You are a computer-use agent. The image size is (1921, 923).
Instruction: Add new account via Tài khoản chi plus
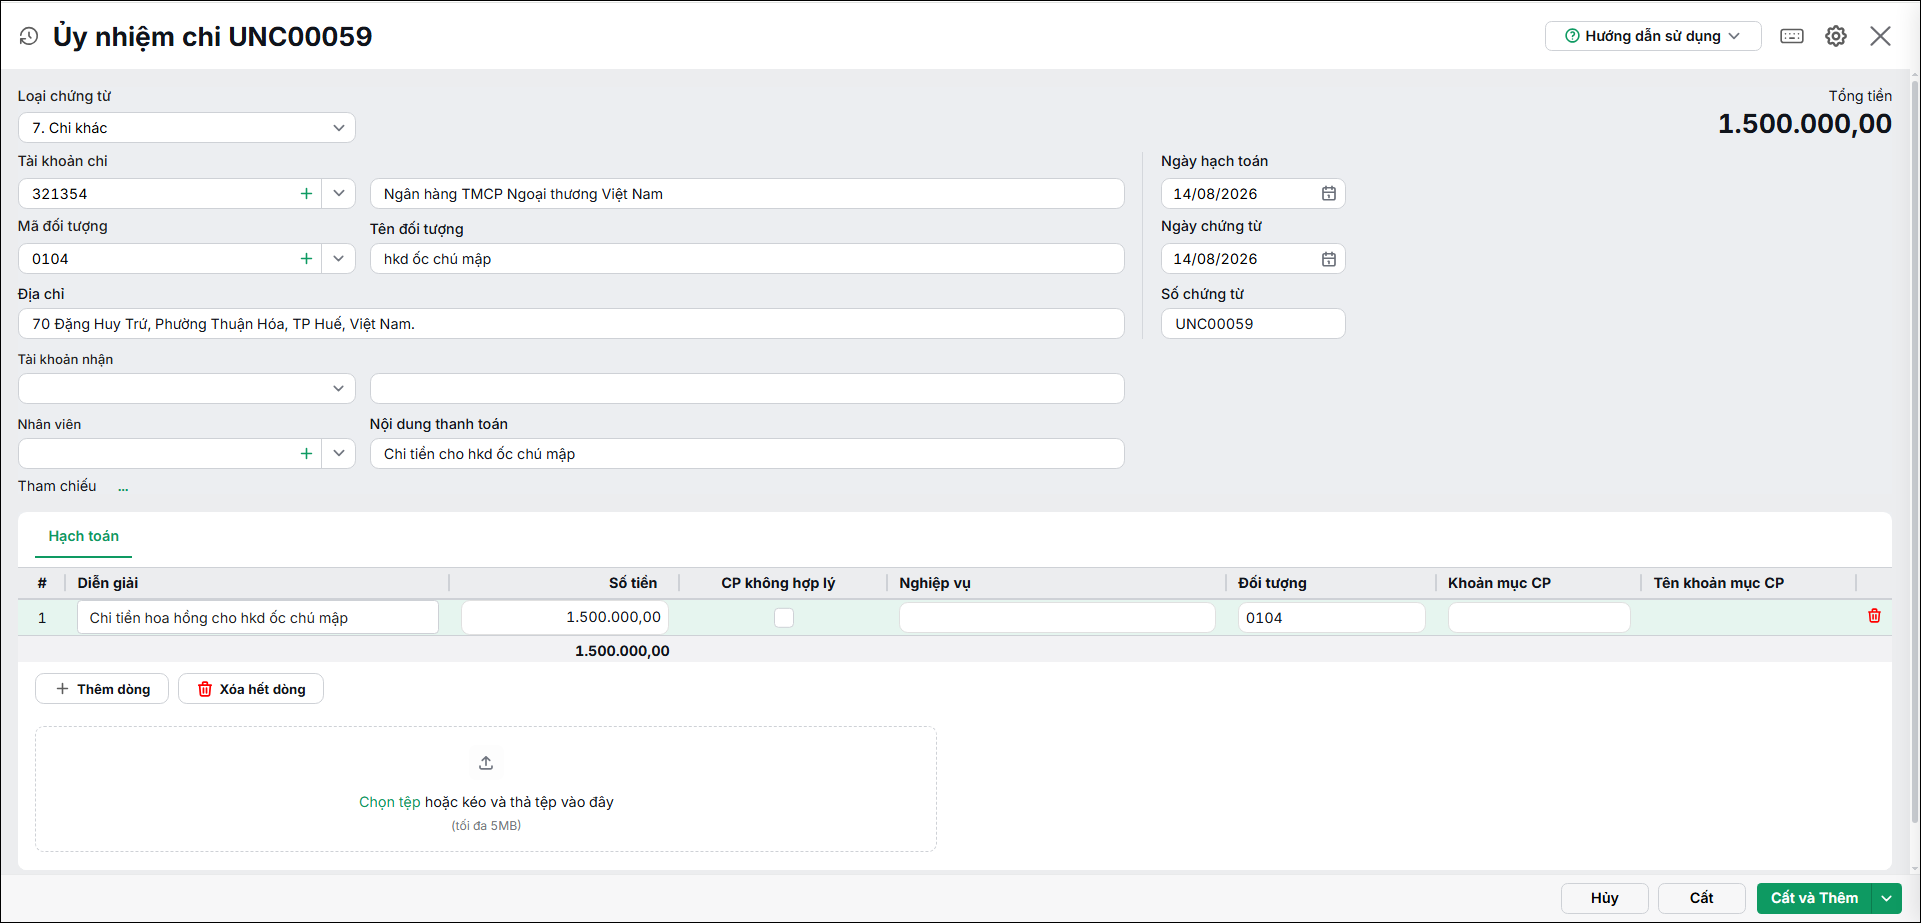306,194
